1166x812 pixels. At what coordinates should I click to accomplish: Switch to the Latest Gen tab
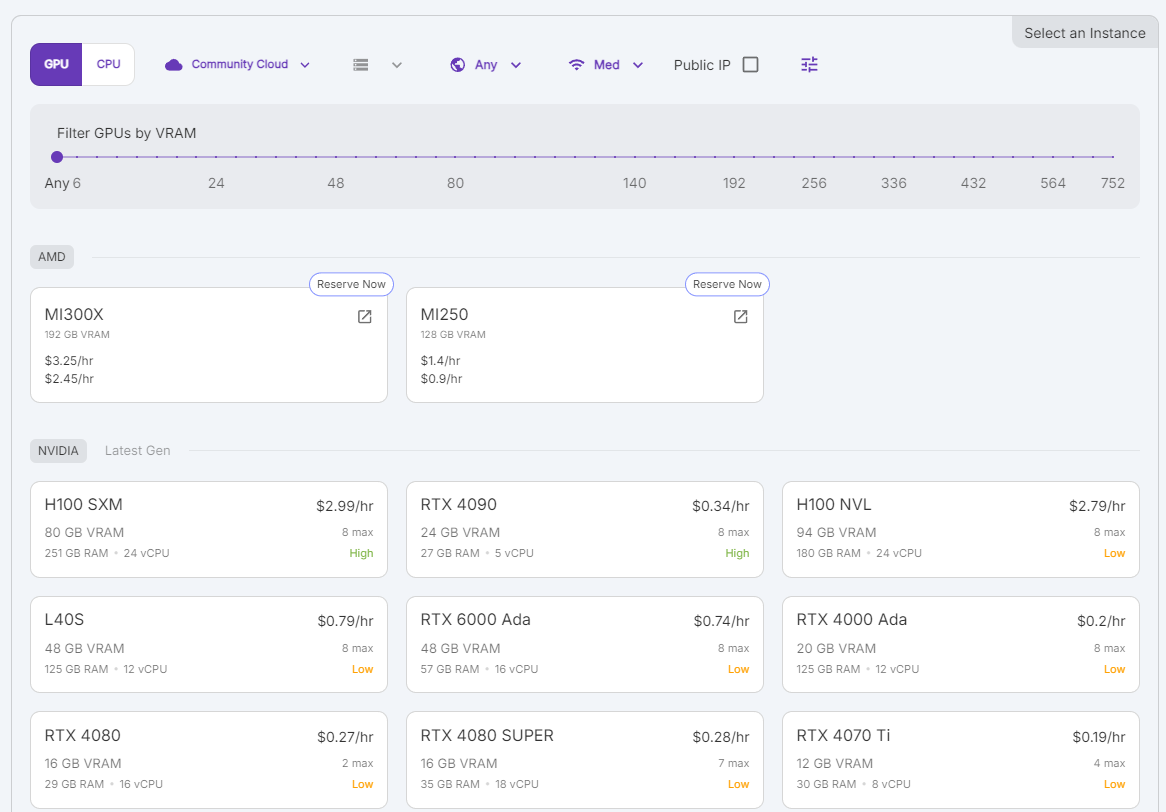(137, 450)
